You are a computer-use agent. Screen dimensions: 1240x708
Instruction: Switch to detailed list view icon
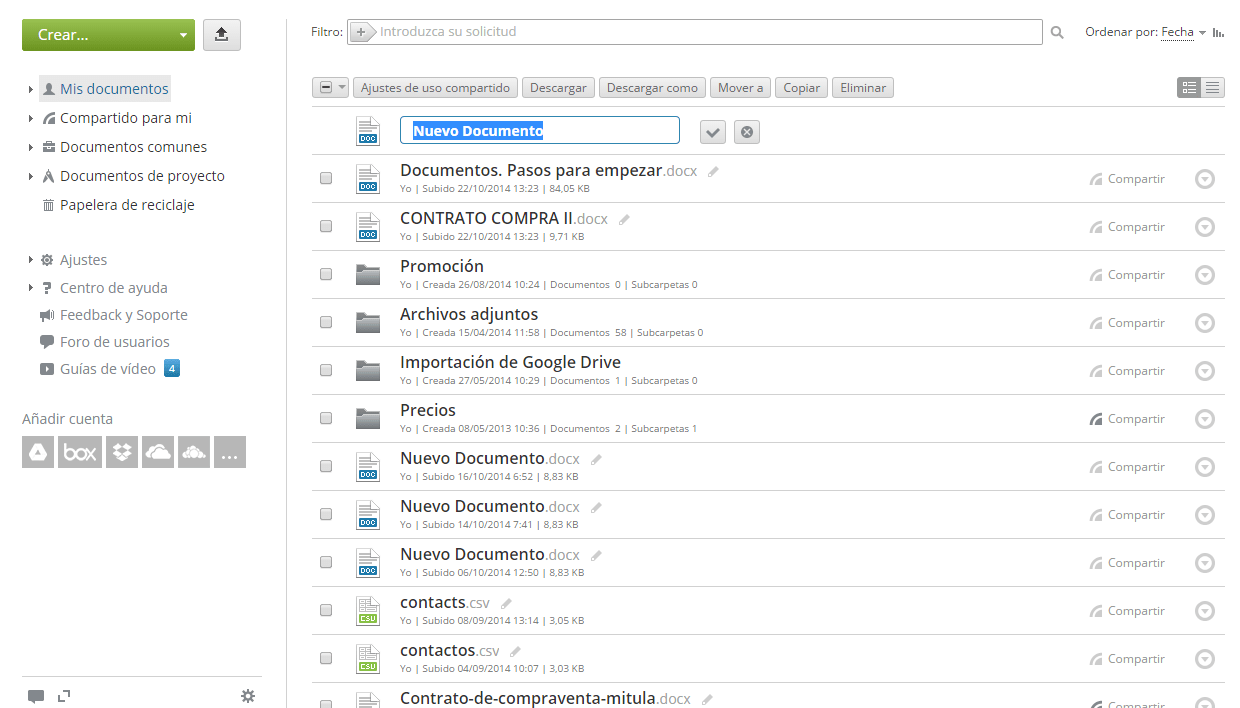(1189, 88)
